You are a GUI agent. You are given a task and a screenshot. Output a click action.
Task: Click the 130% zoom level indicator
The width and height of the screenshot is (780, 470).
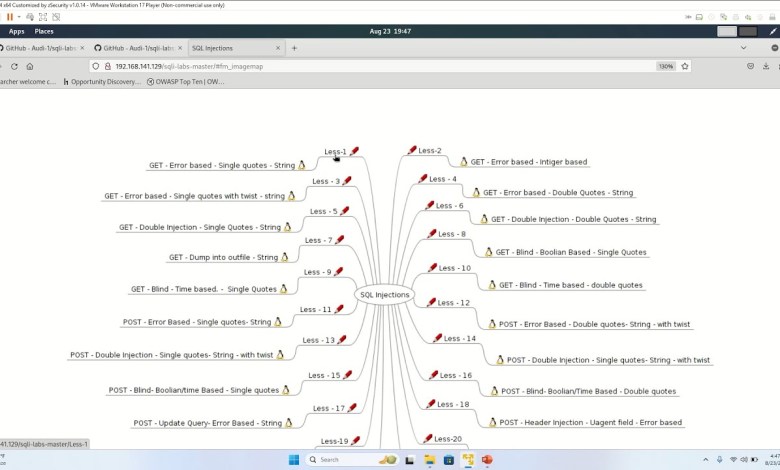tap(665, 66)
